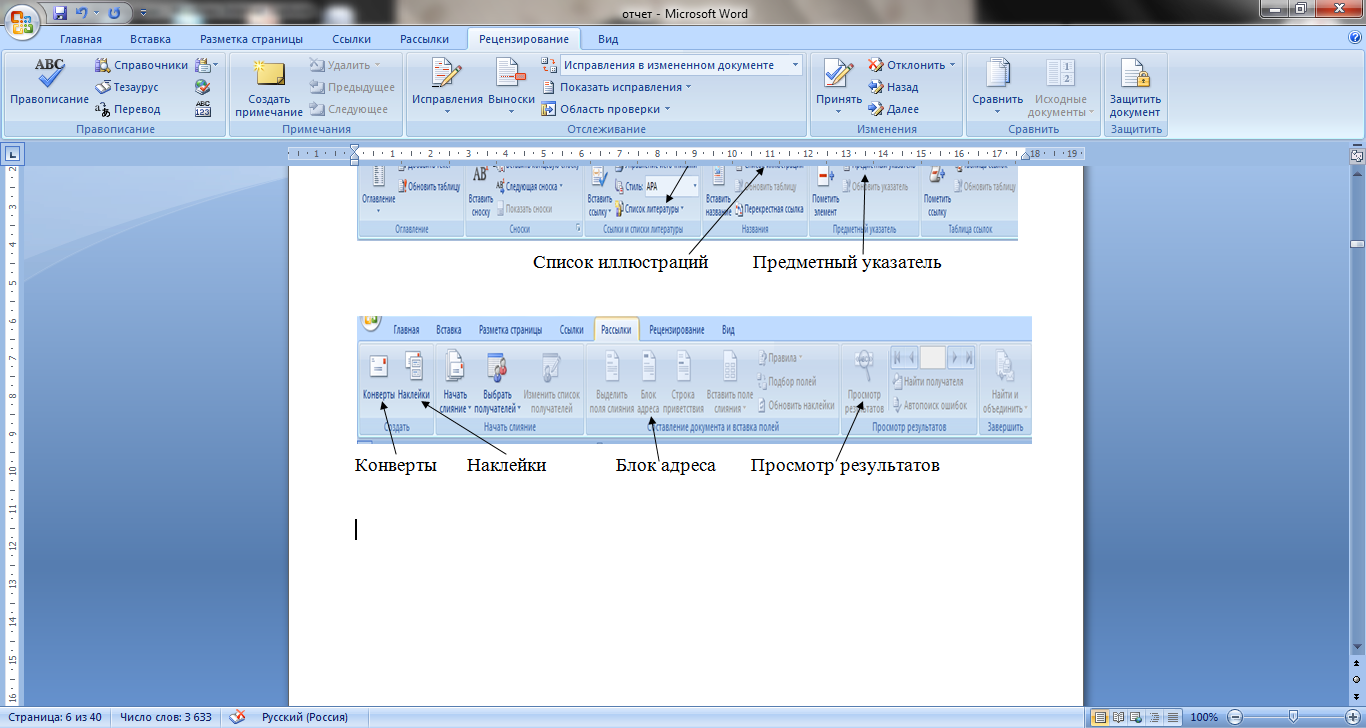Click Число слов: 3 633 word count
This screenshot has width=1366, height=728.
pyautogui.click(x=166, y=717)
